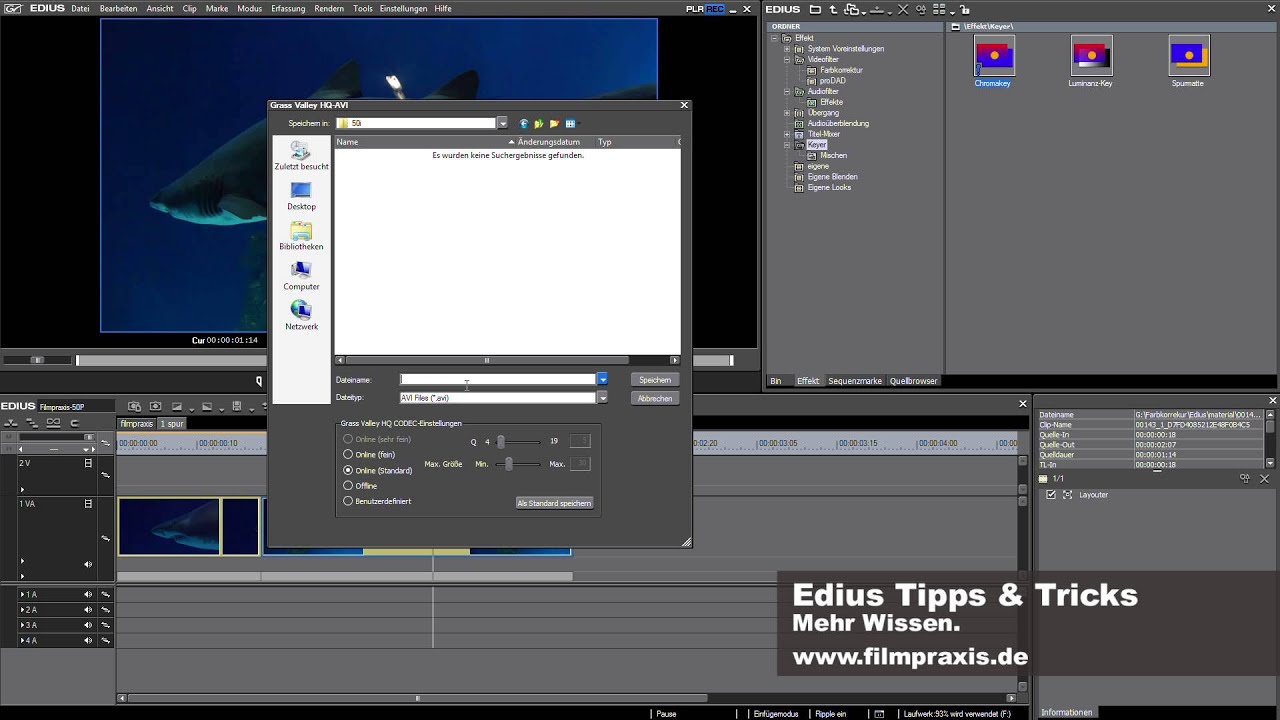Uncheck the Layouter checkbox
This screenshot has height=720, width=1280.
point(1050,495)
